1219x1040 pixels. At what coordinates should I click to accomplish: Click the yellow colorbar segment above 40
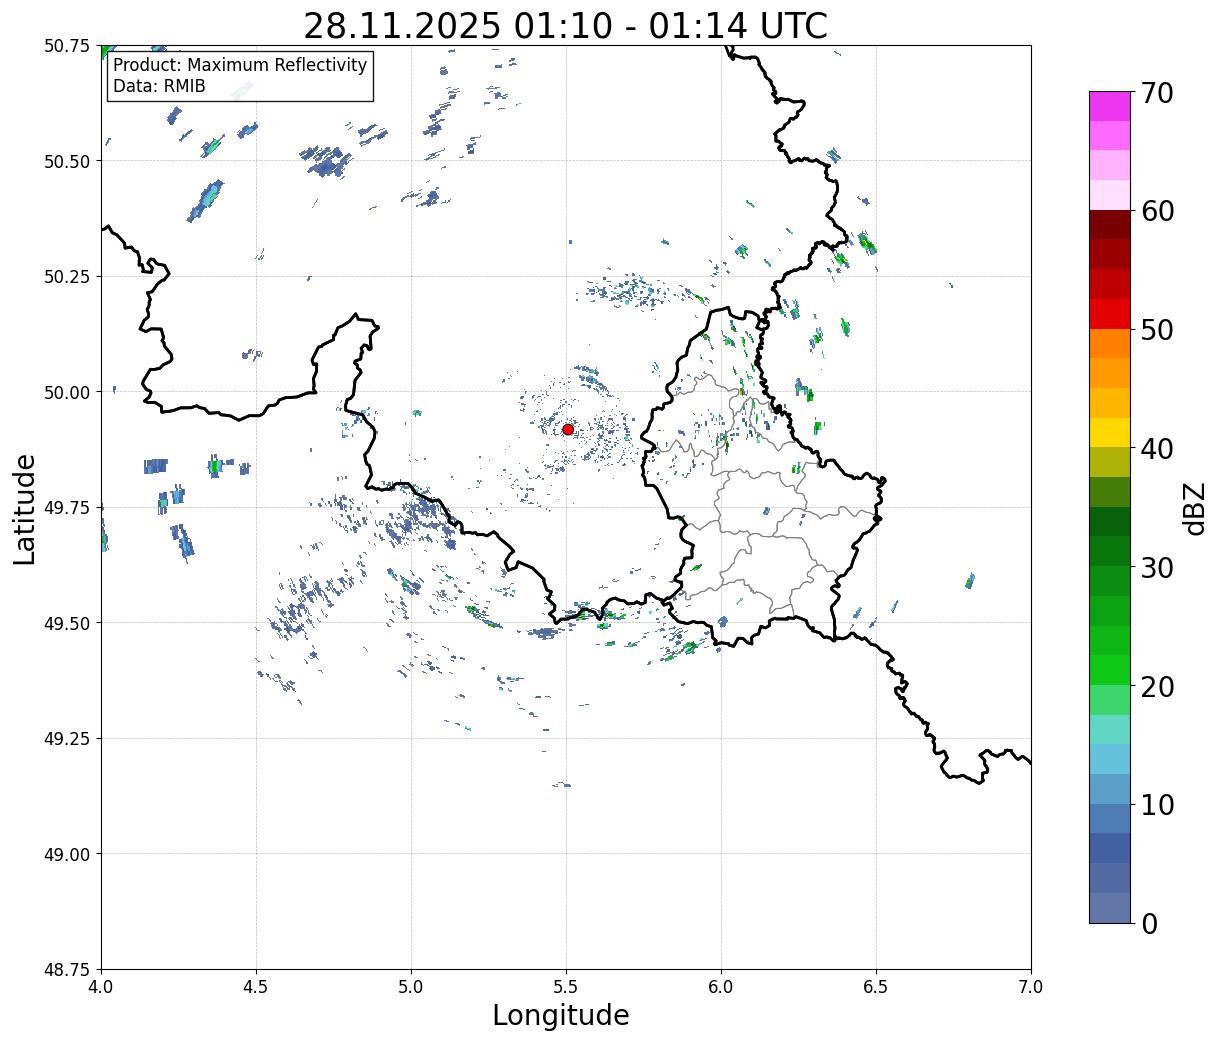point(1110,433)
